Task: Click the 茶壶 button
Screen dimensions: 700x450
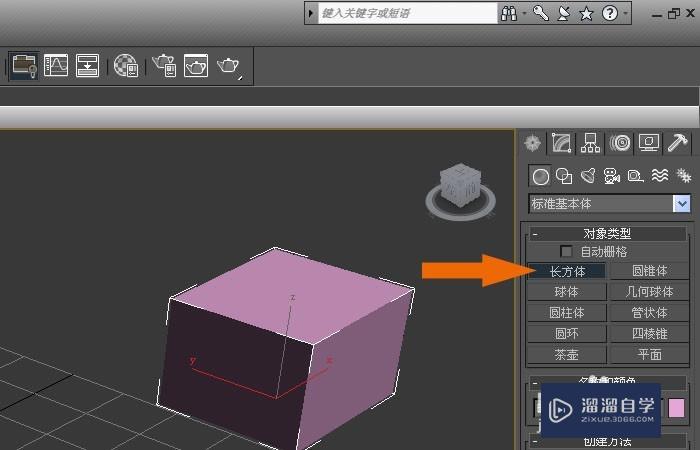Action: click(x=567, y=355)
